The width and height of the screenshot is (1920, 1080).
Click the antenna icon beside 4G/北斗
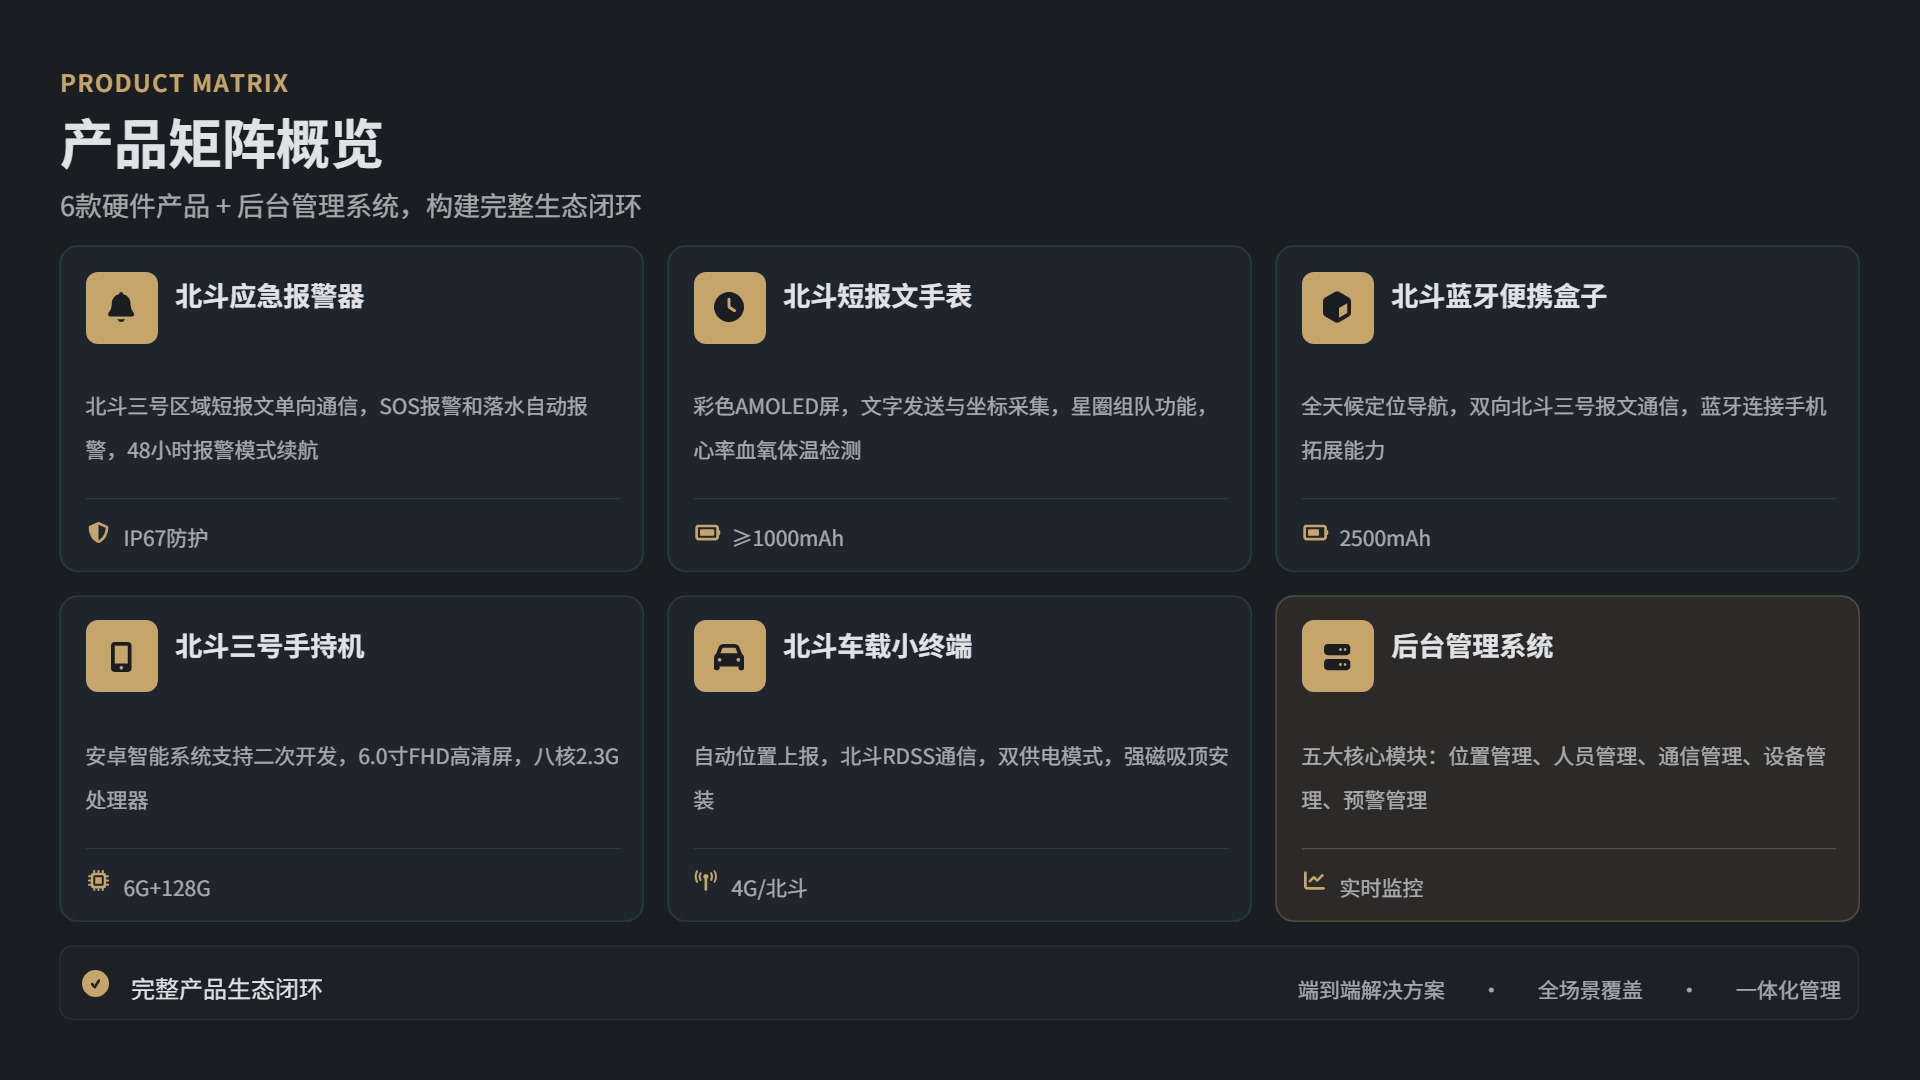point(706,881)
